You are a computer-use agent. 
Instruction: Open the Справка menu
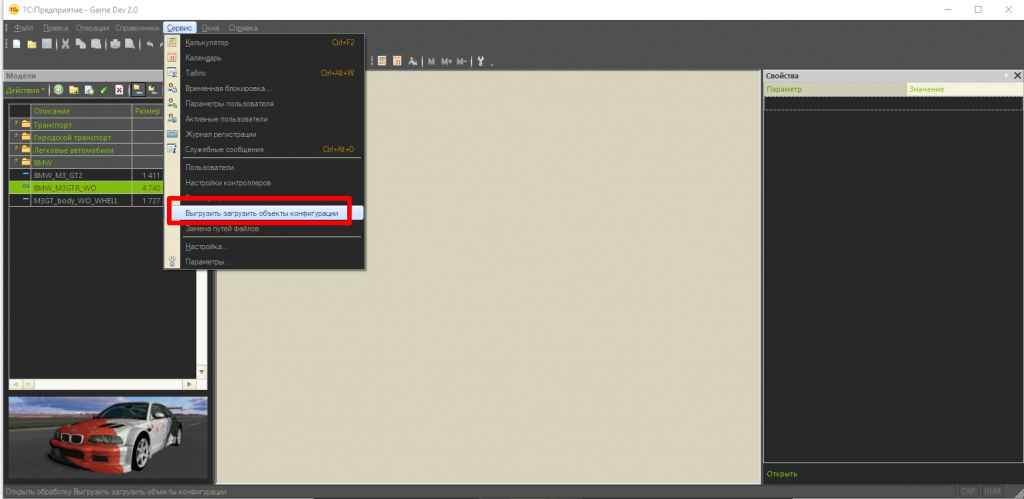(x=243, y=28)
